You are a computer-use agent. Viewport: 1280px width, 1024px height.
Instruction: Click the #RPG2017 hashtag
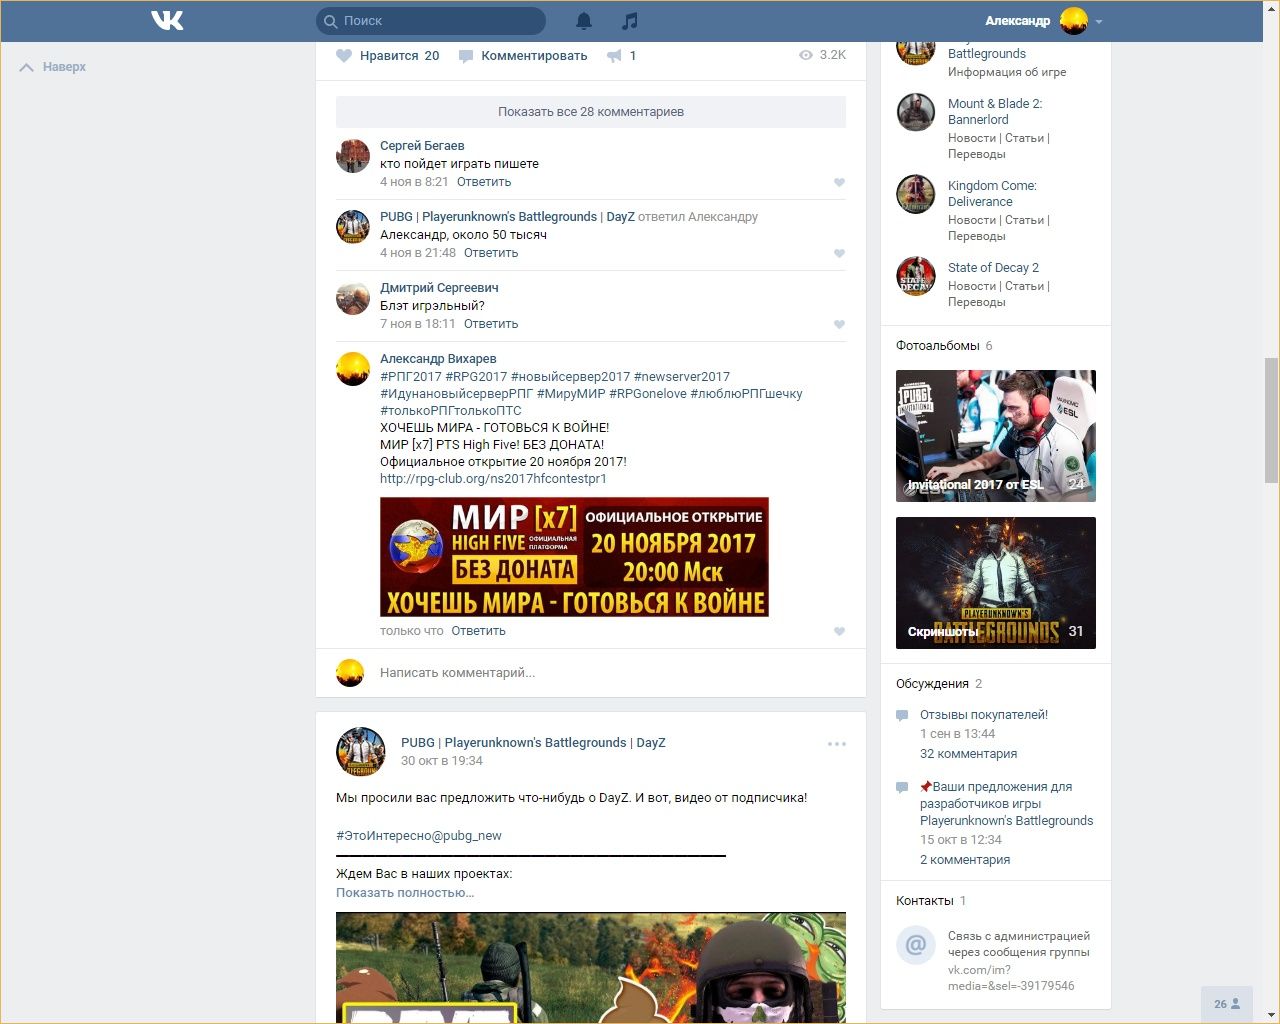click(476, 377)
